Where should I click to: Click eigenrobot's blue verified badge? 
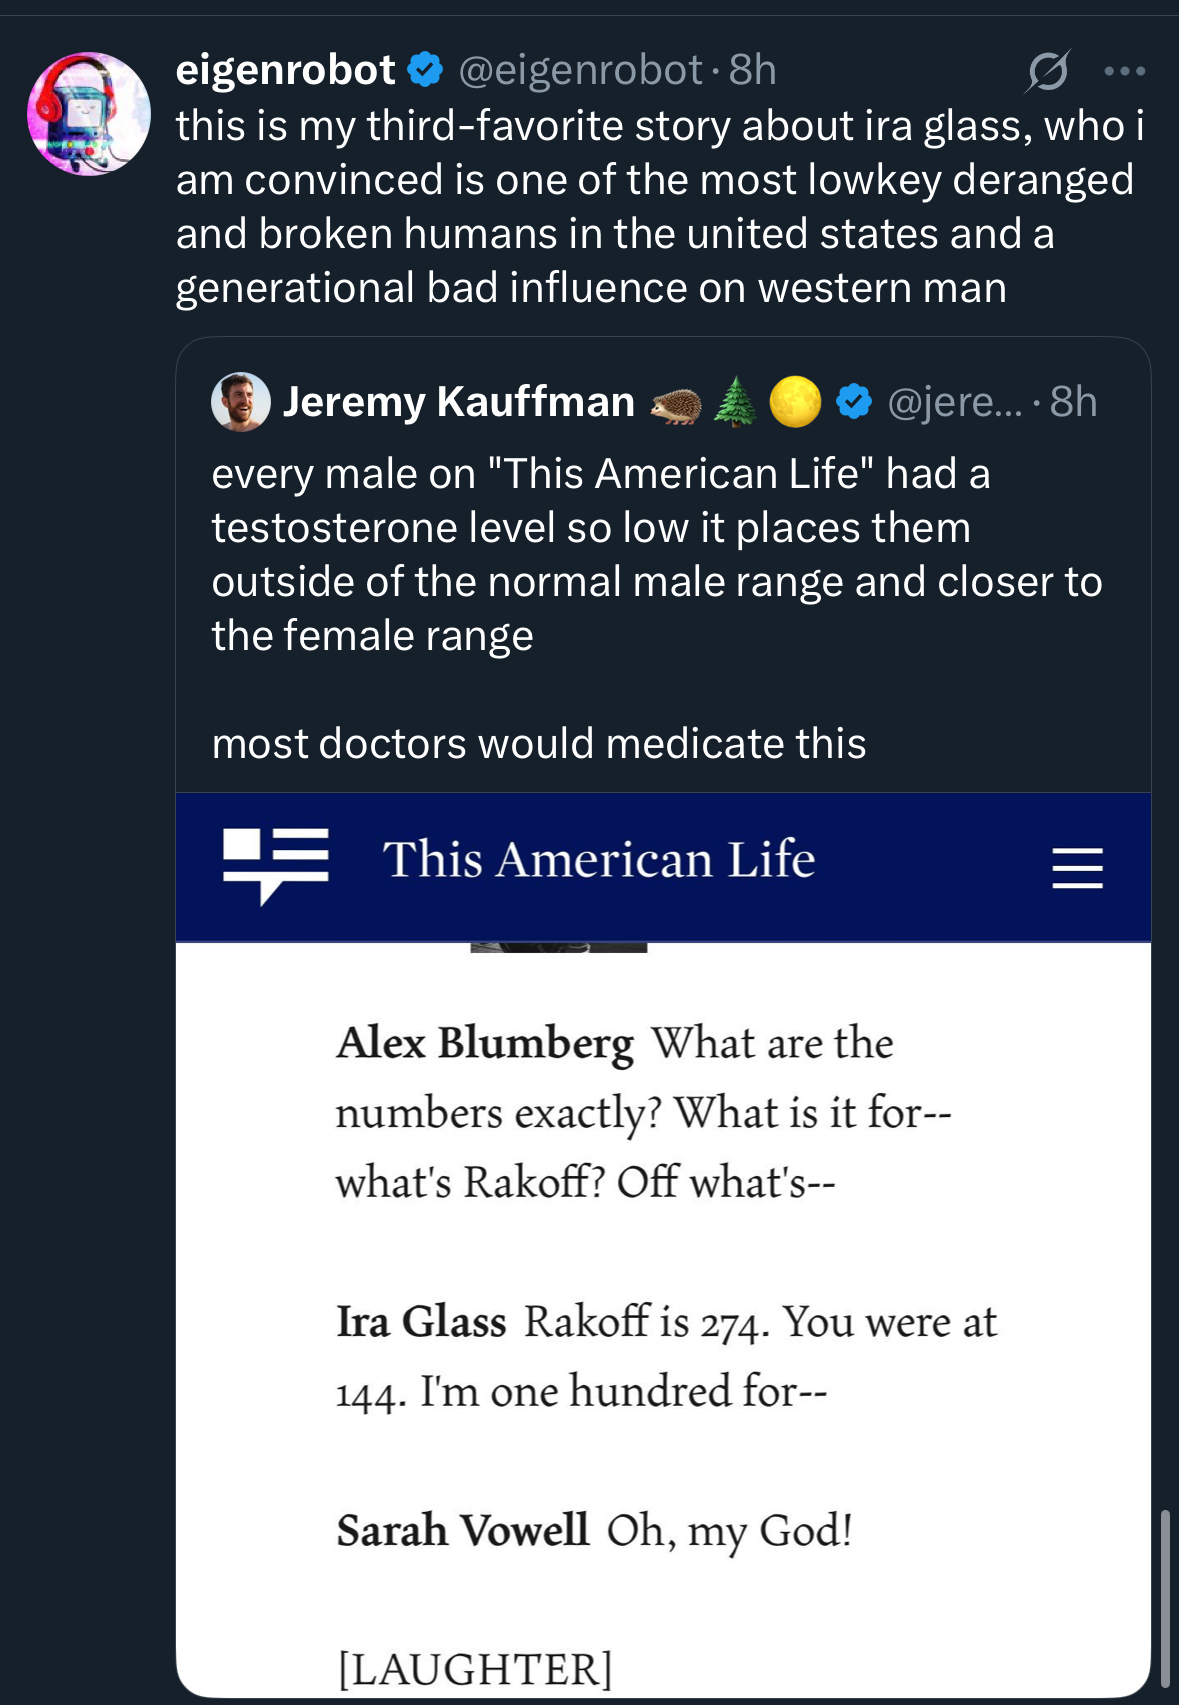426,70
